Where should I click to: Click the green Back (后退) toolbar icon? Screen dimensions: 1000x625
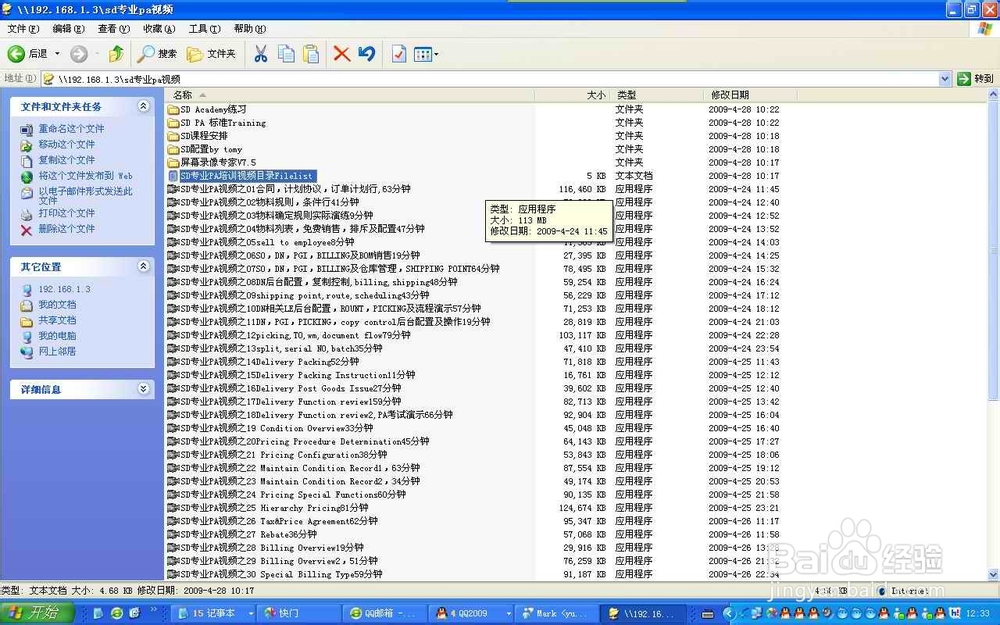pos(16,54)
